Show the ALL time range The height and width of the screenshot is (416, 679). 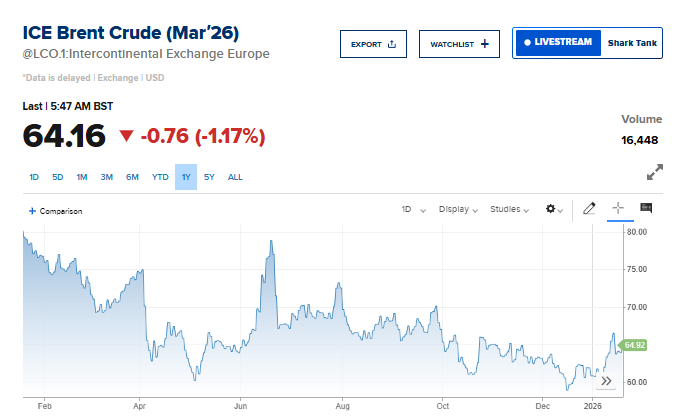coord(235,178)
